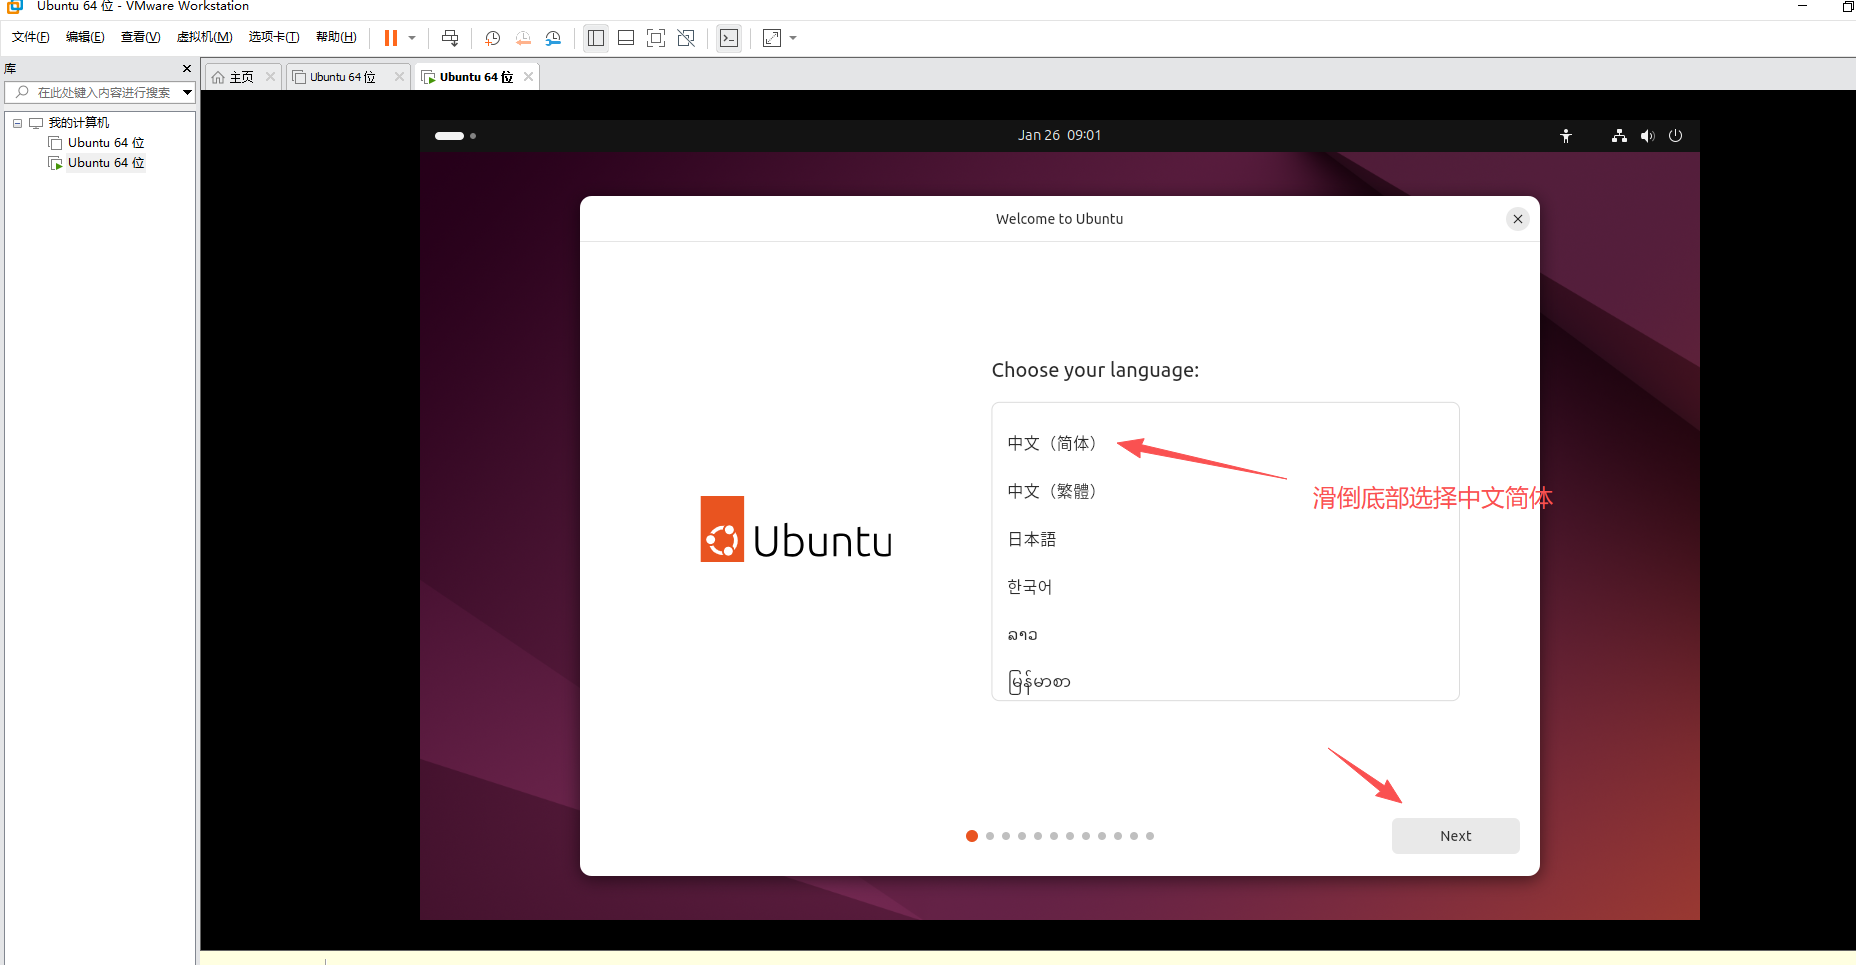
Task: Select 我的计算机 in the library tree
Action: pos(78,123)
